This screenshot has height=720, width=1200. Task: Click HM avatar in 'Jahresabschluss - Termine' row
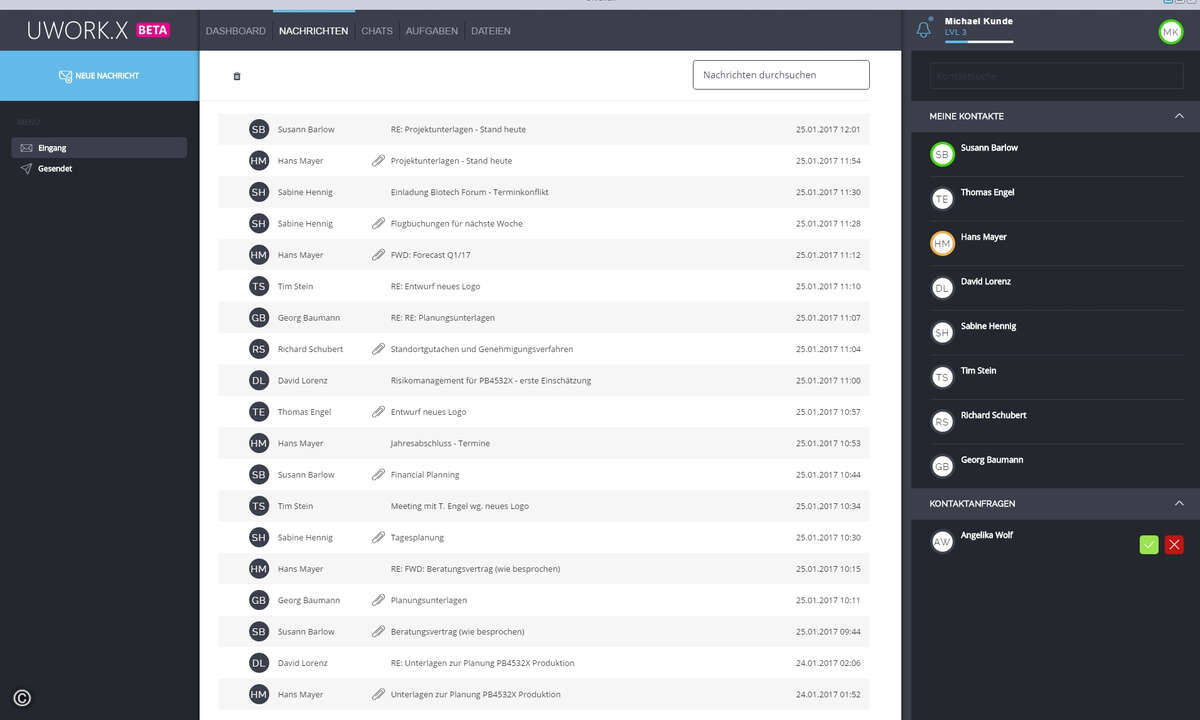tap(259, 443)
